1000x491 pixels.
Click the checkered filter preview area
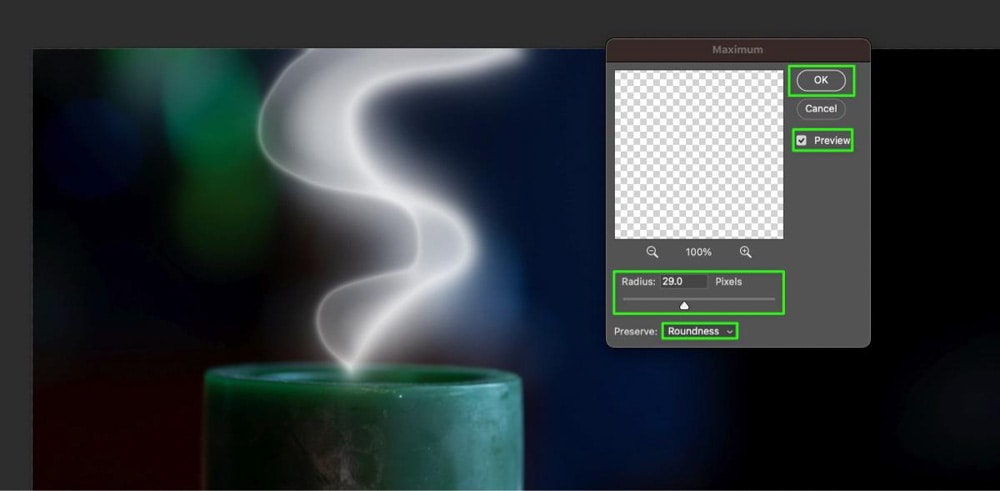tap(699, 154)
